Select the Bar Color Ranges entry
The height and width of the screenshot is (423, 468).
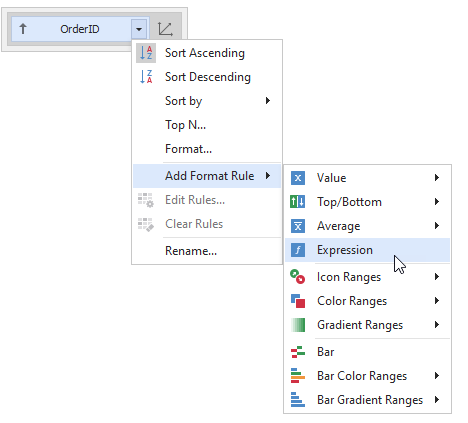367,376
